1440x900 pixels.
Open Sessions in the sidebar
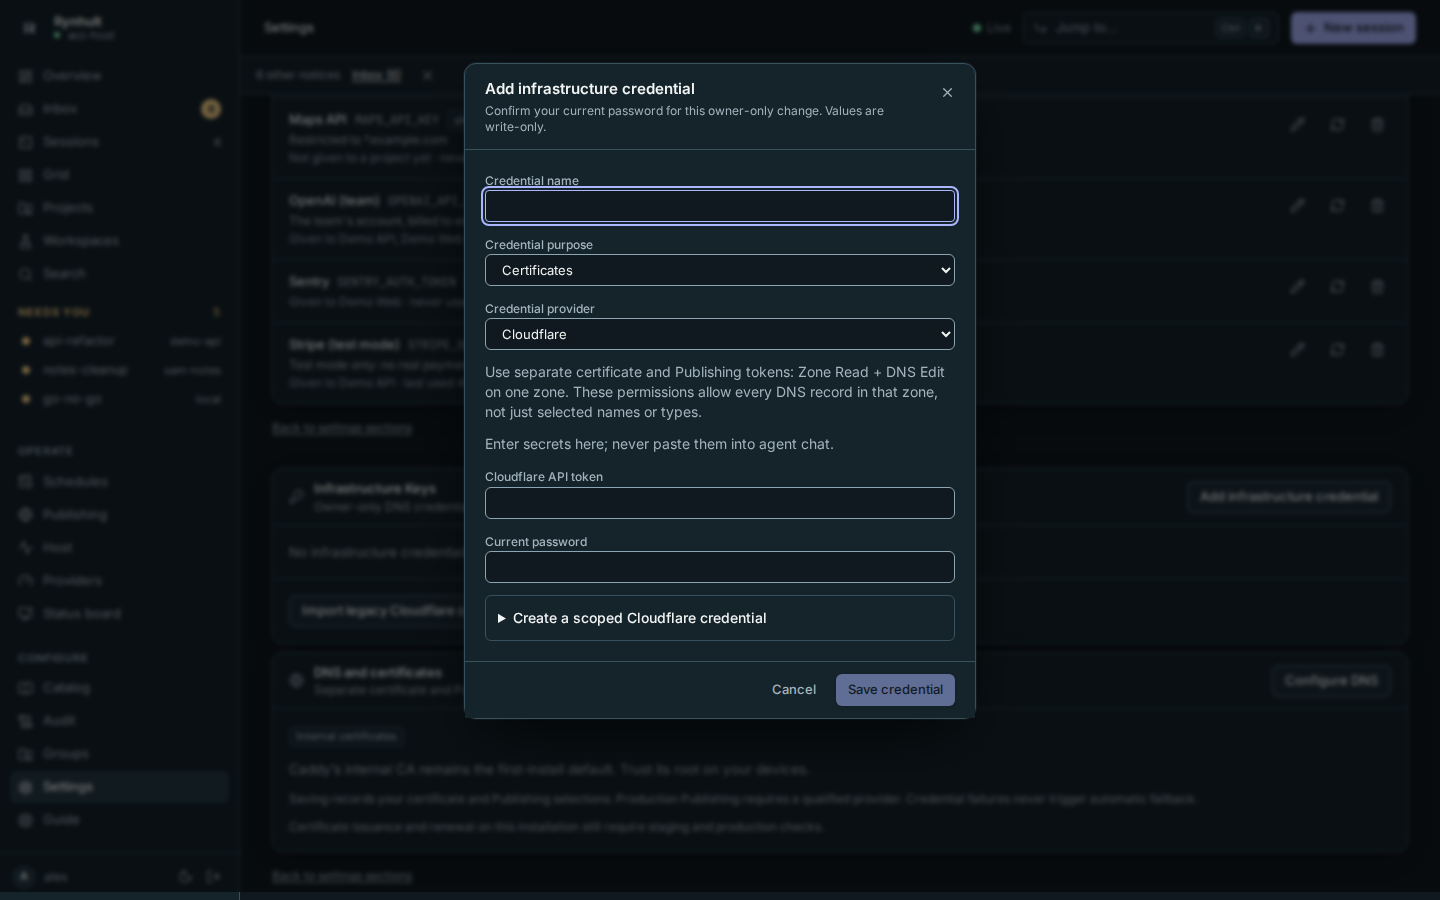click(120, 142)
